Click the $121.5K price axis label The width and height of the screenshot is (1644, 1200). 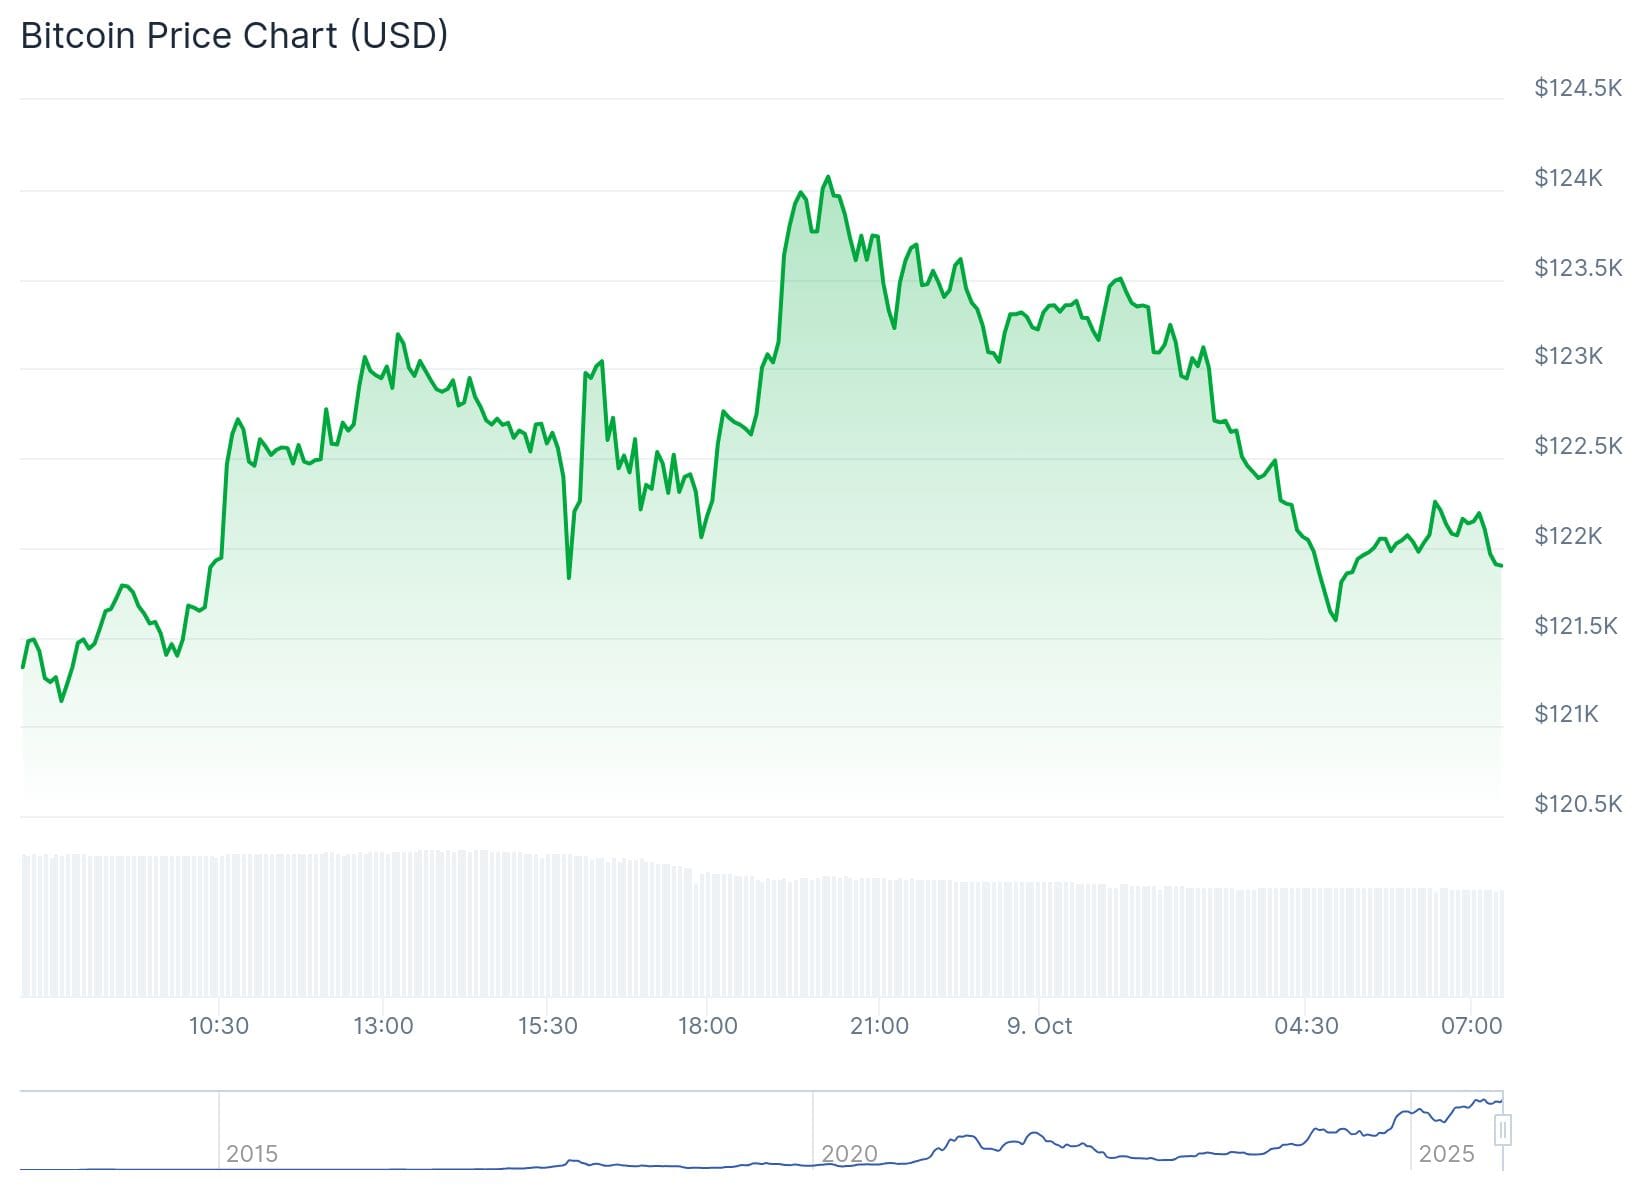(1575, 626)
